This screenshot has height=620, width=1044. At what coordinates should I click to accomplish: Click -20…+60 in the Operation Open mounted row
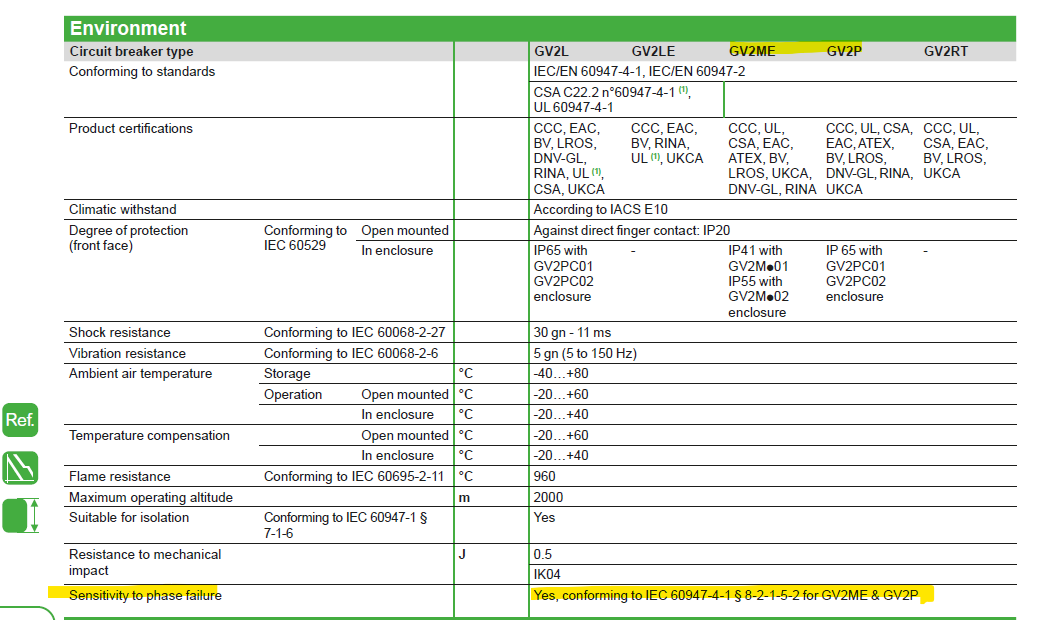(561, 394)
